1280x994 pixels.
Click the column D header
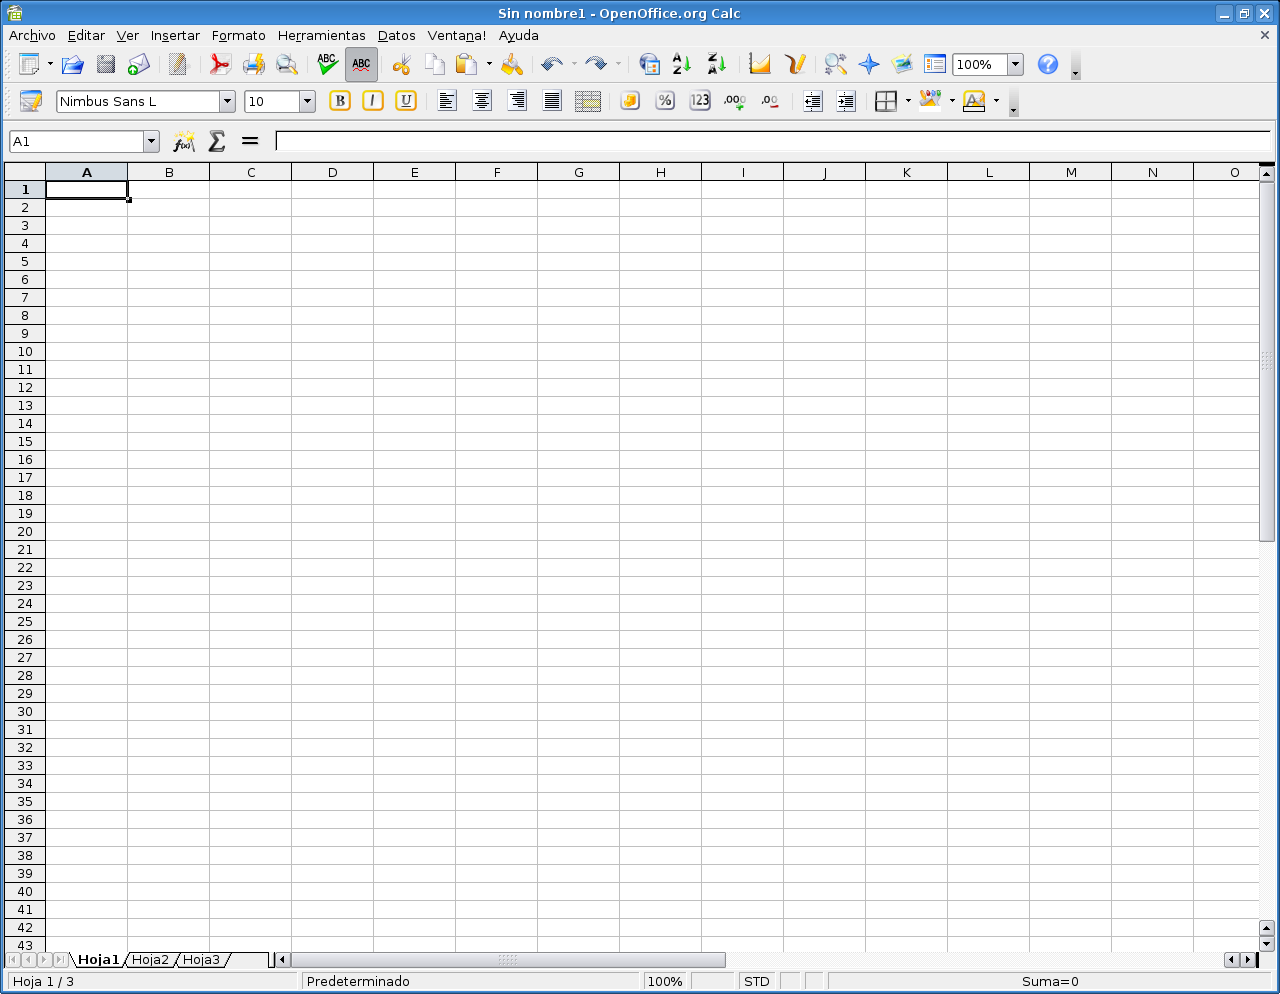[332, 173]
